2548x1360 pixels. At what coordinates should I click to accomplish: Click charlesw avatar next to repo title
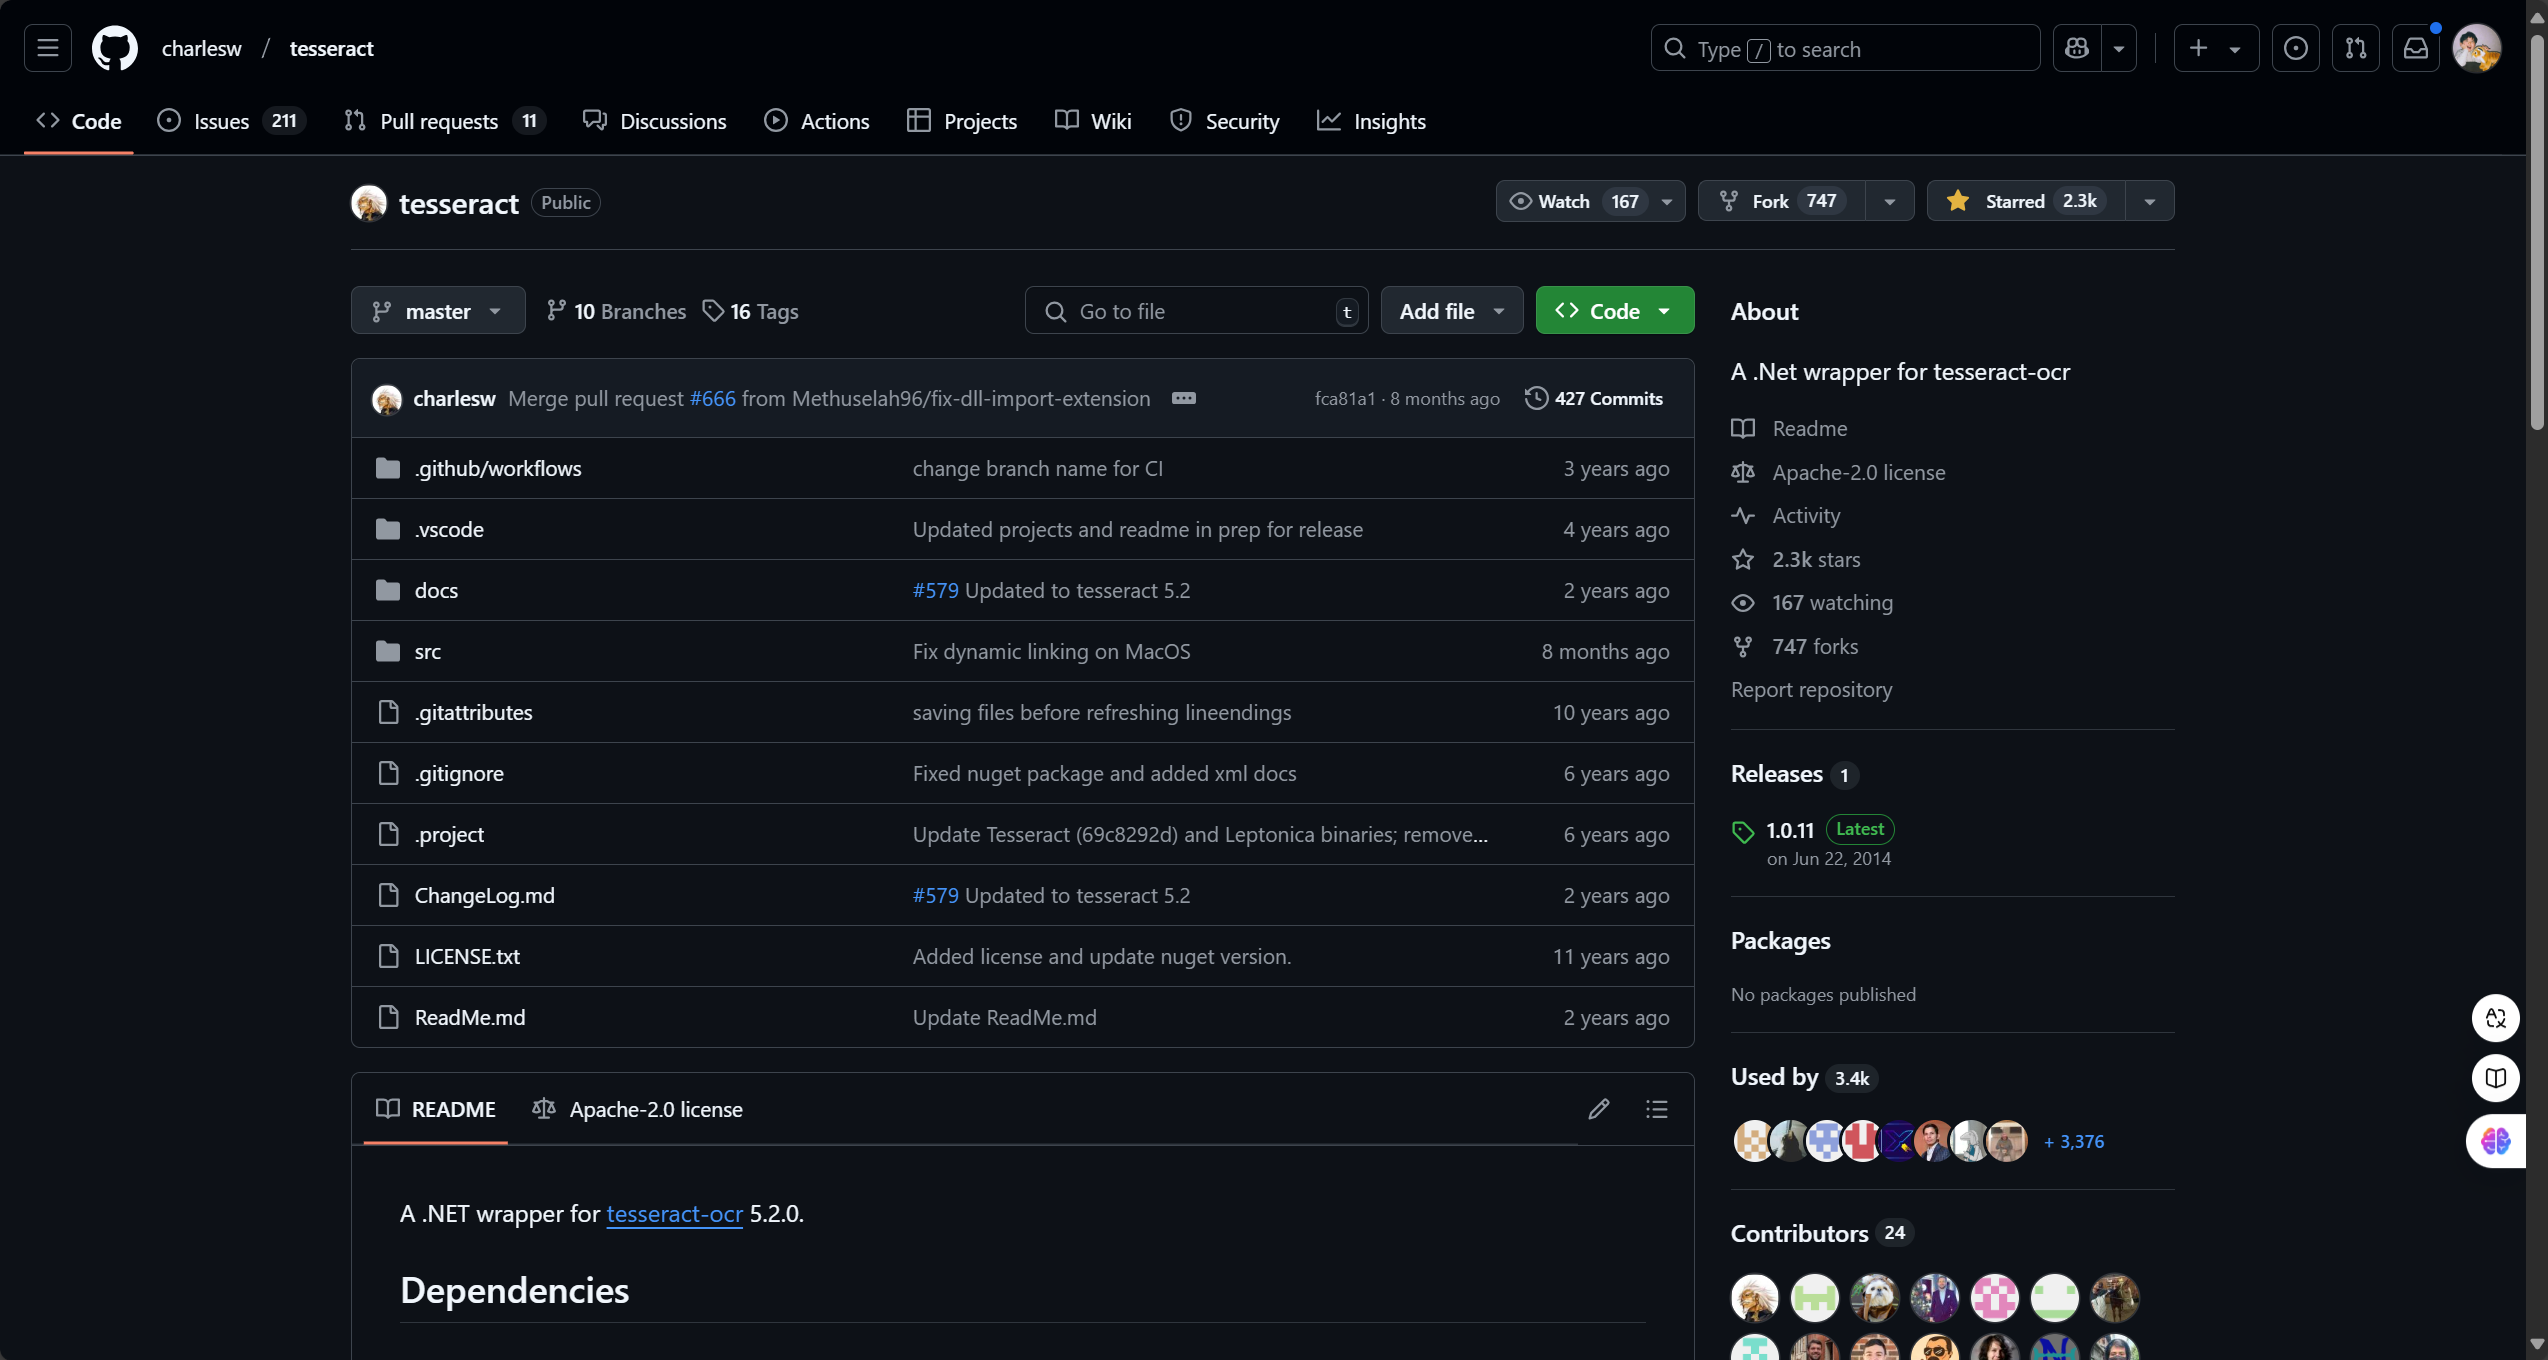[369, 203]
